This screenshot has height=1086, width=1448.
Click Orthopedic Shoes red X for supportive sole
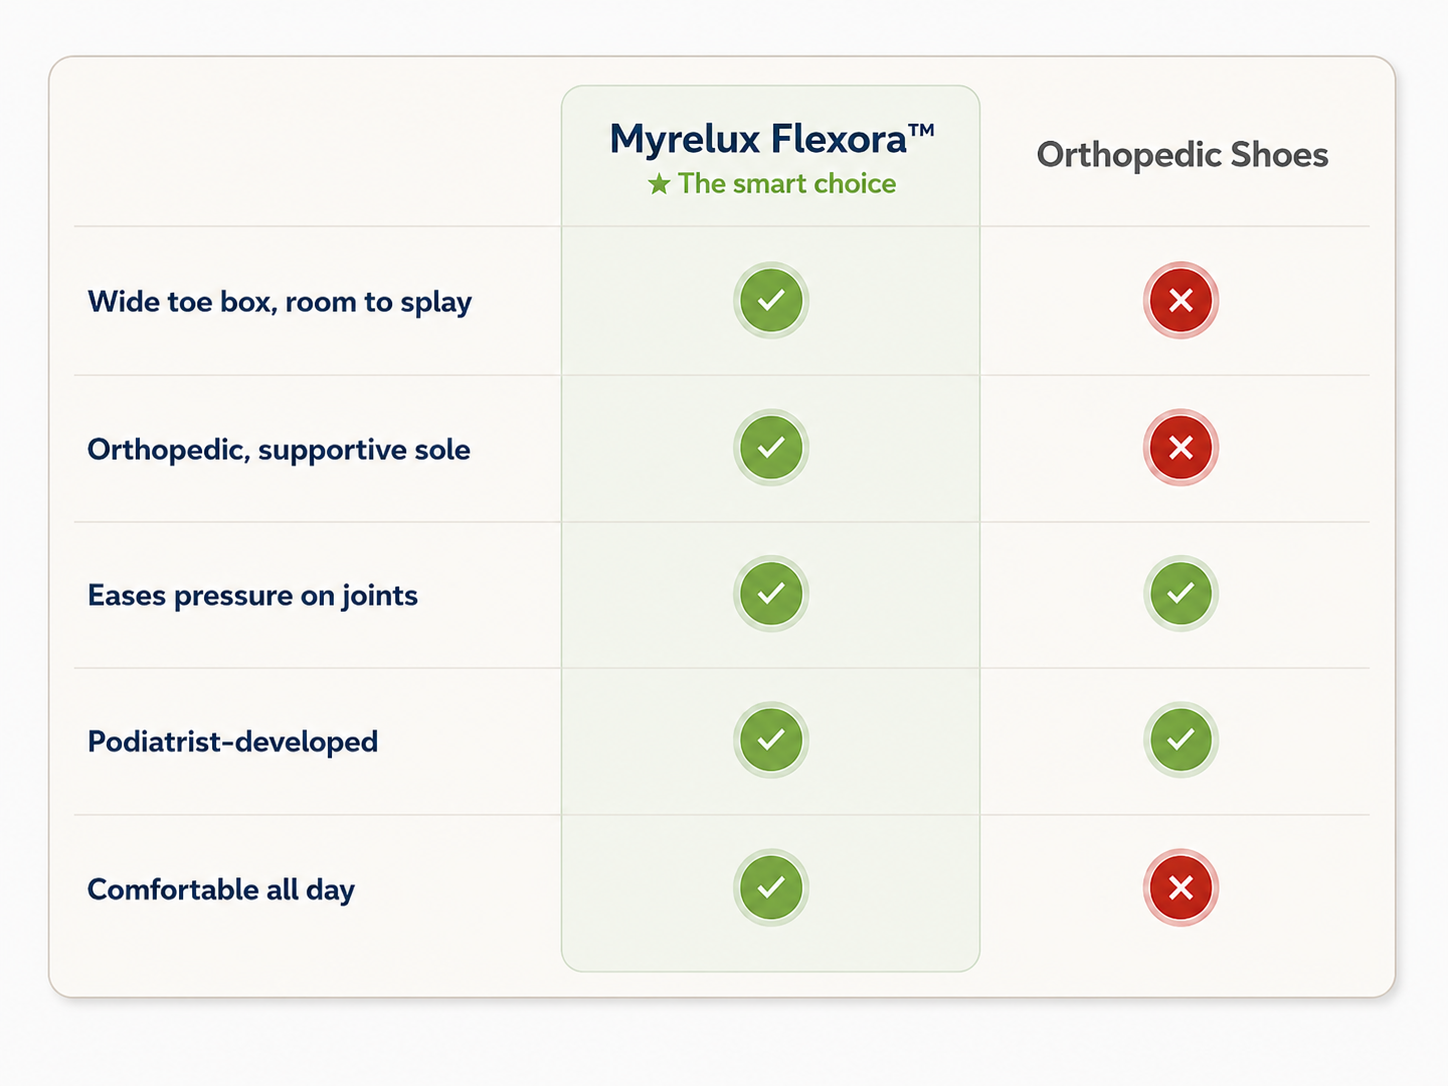(1181, 447)
